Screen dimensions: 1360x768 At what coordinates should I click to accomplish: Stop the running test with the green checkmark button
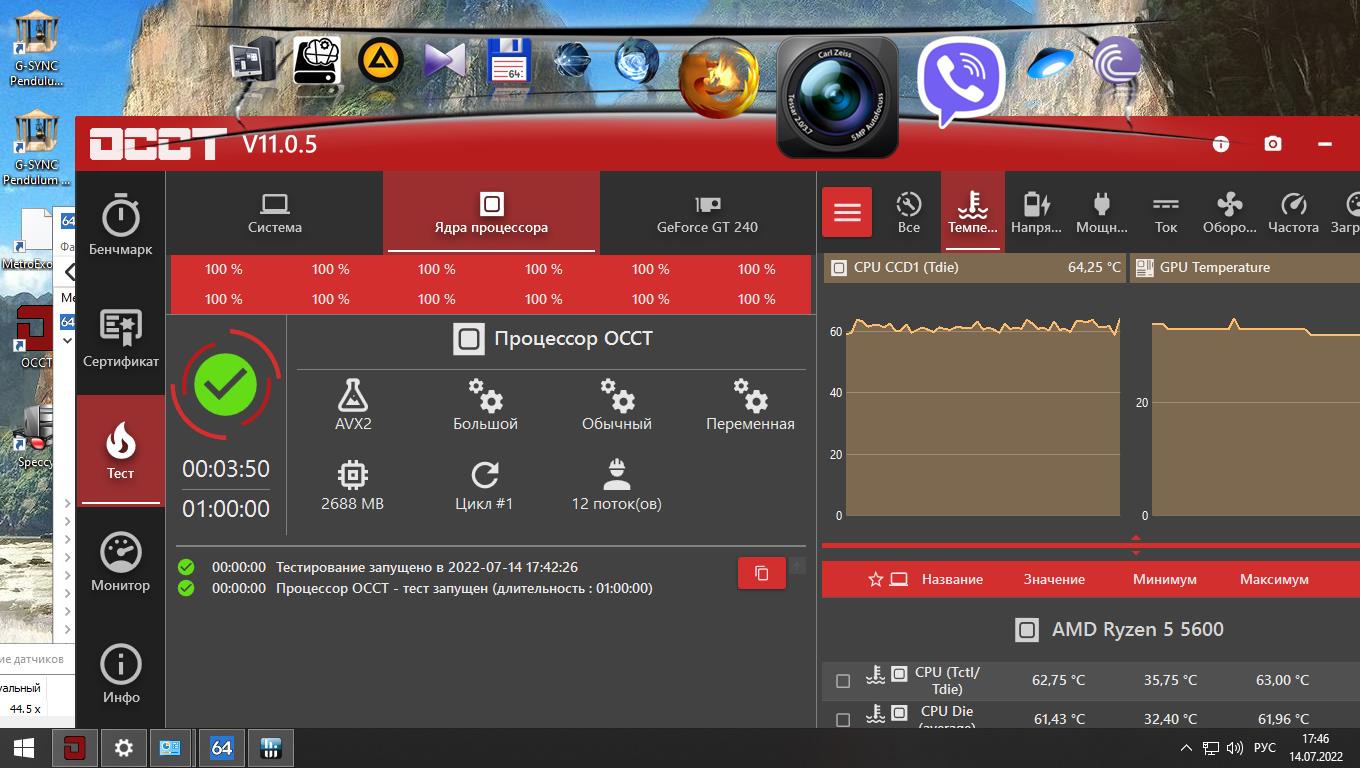pos(226,384)
